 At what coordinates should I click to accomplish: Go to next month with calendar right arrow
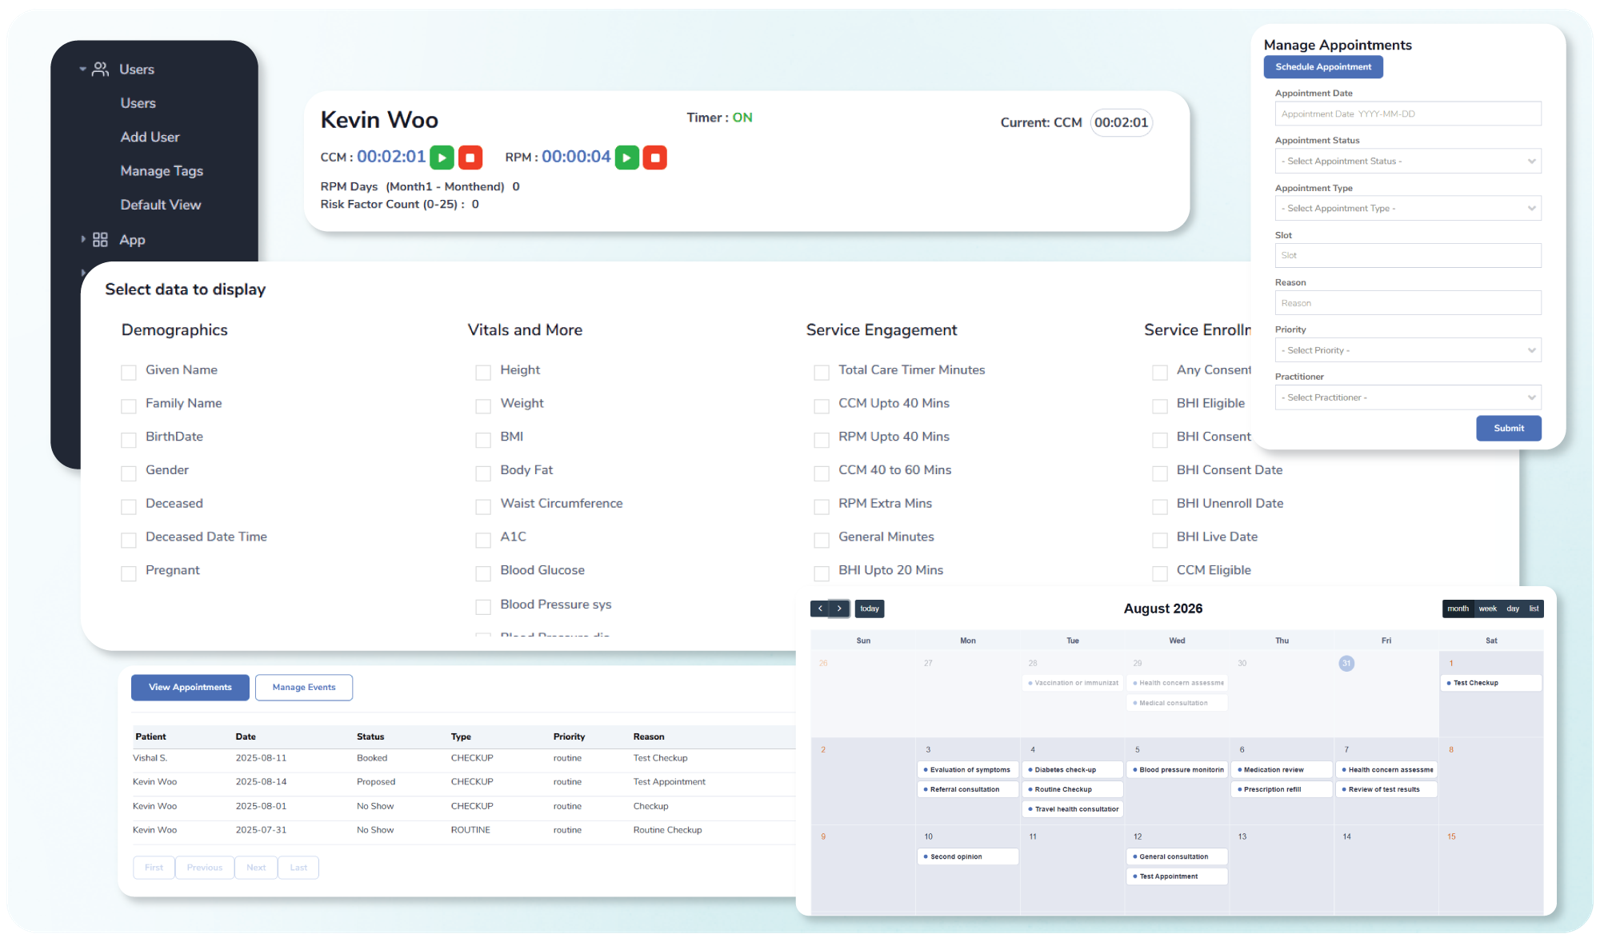pyautogui.click(x=840, y=608)
